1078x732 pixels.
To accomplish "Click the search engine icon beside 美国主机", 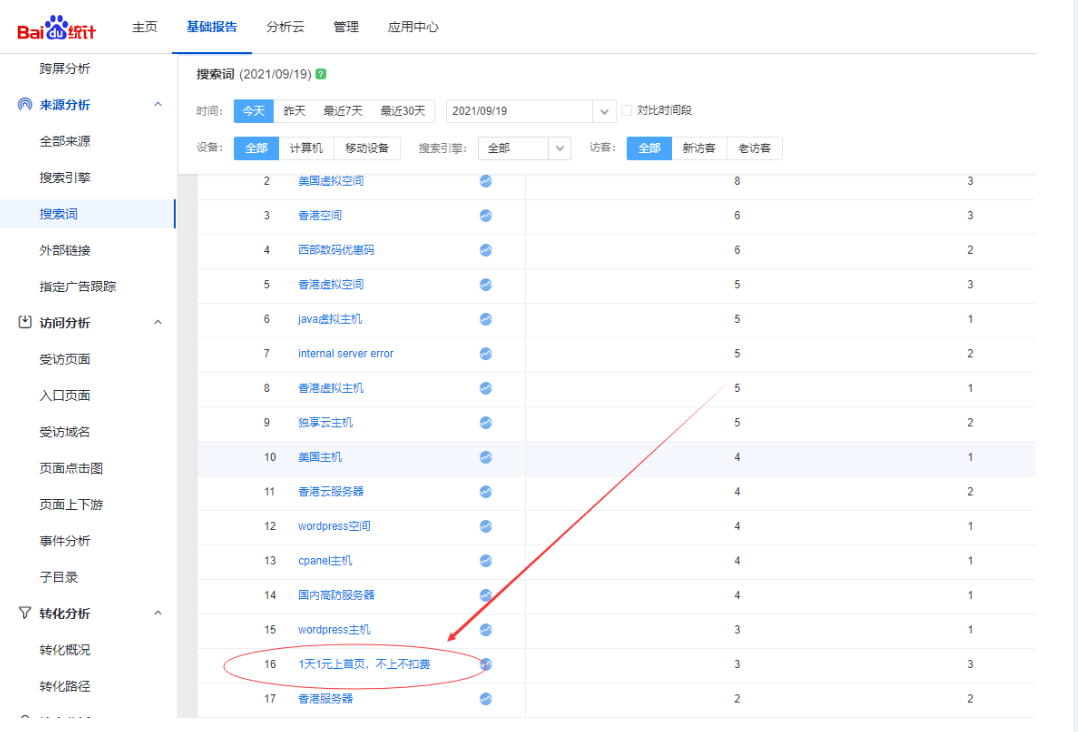I will click(x=486, y=457).
